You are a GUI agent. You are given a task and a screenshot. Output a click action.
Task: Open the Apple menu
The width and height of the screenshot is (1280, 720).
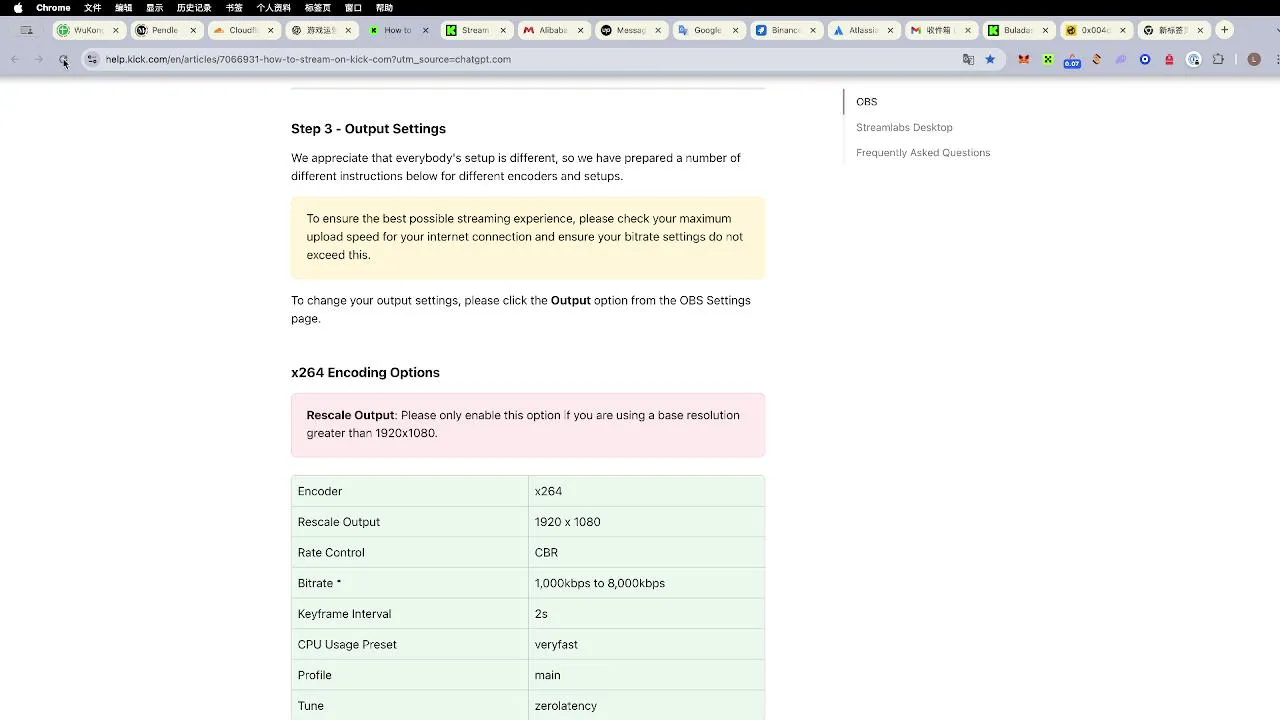[x=17, y=8]
